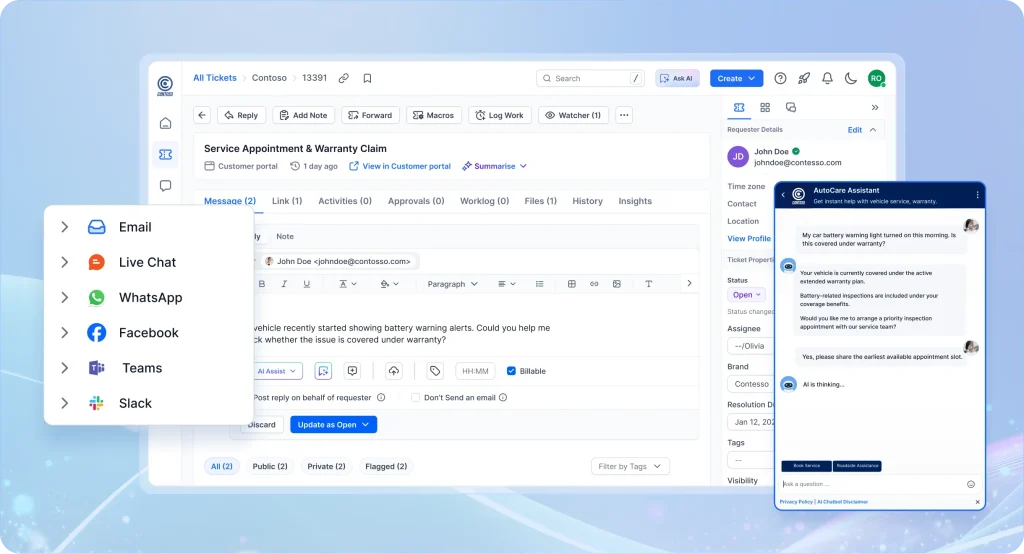Click Ask a question field in AutoCare chat
Screen dimensions: 1024x554
point(872,484)
